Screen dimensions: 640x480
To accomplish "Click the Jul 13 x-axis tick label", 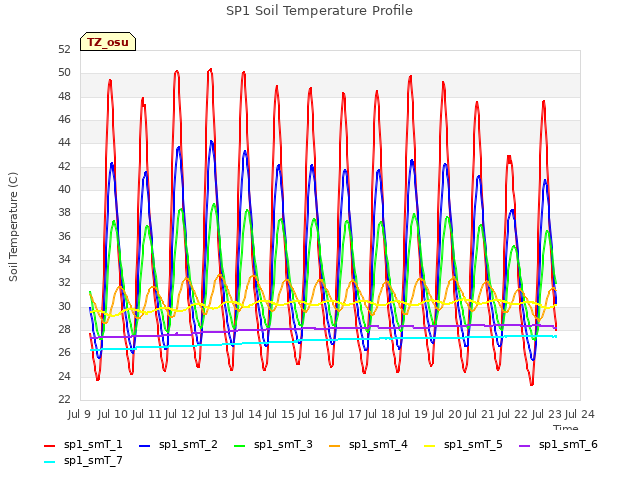I will (213, 414).
